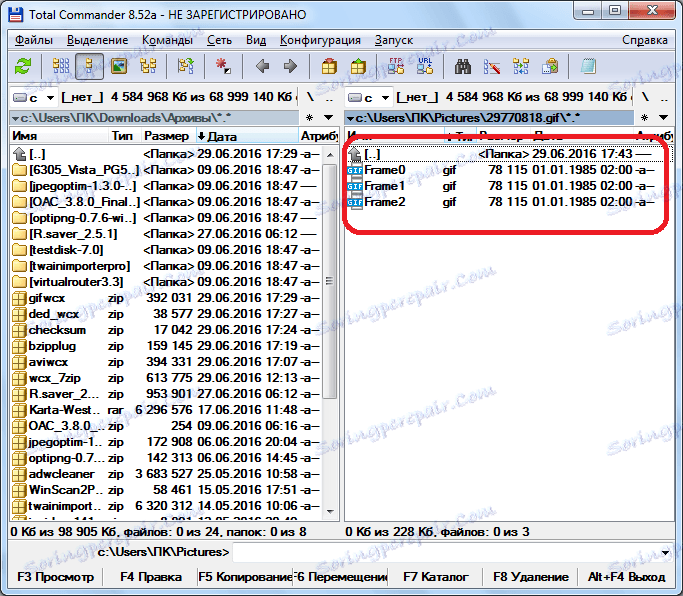The width and height of the screenshot is (683, 596).
Task: Go to root in left panel
Action: pos(310,97)
